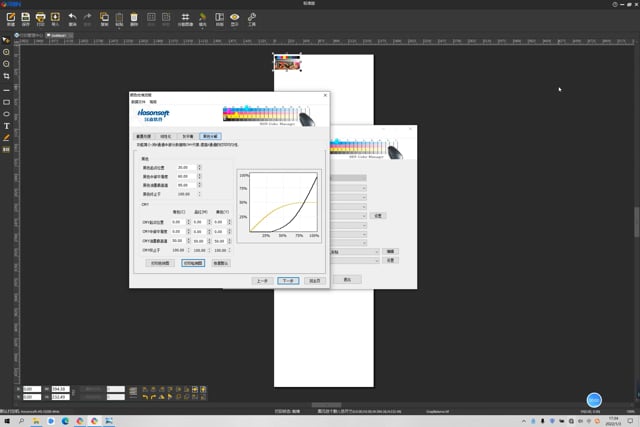Click the stacked layers icon in the bottom bar

(x=133, y=393)
